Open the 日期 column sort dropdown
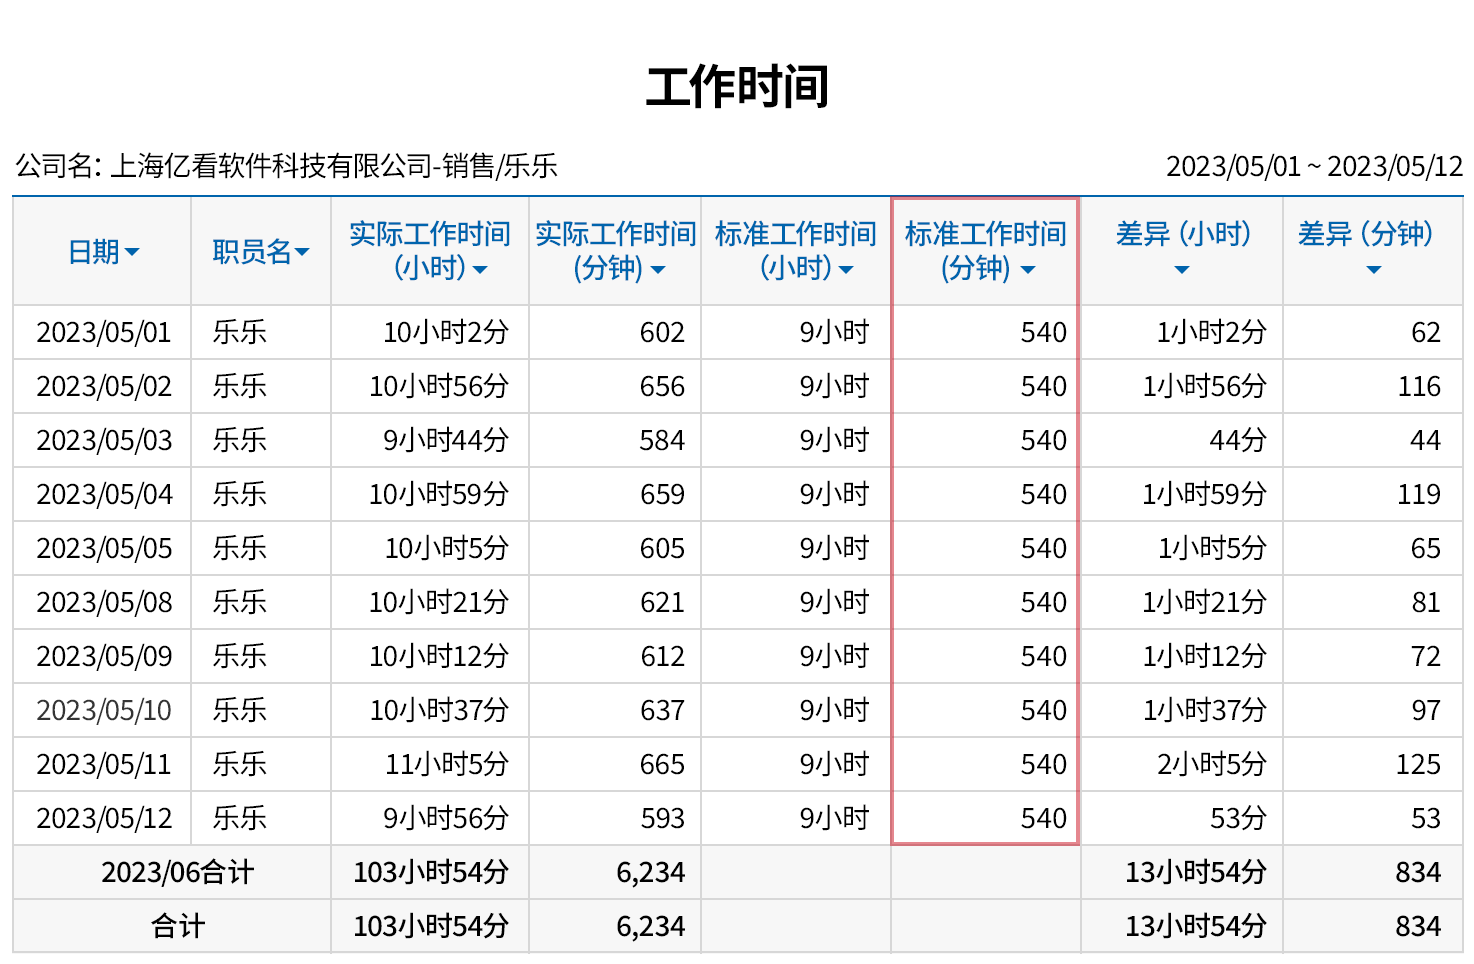Image resolution: width=1474 pixels, height=964 pixels. (x=135, y=252)
